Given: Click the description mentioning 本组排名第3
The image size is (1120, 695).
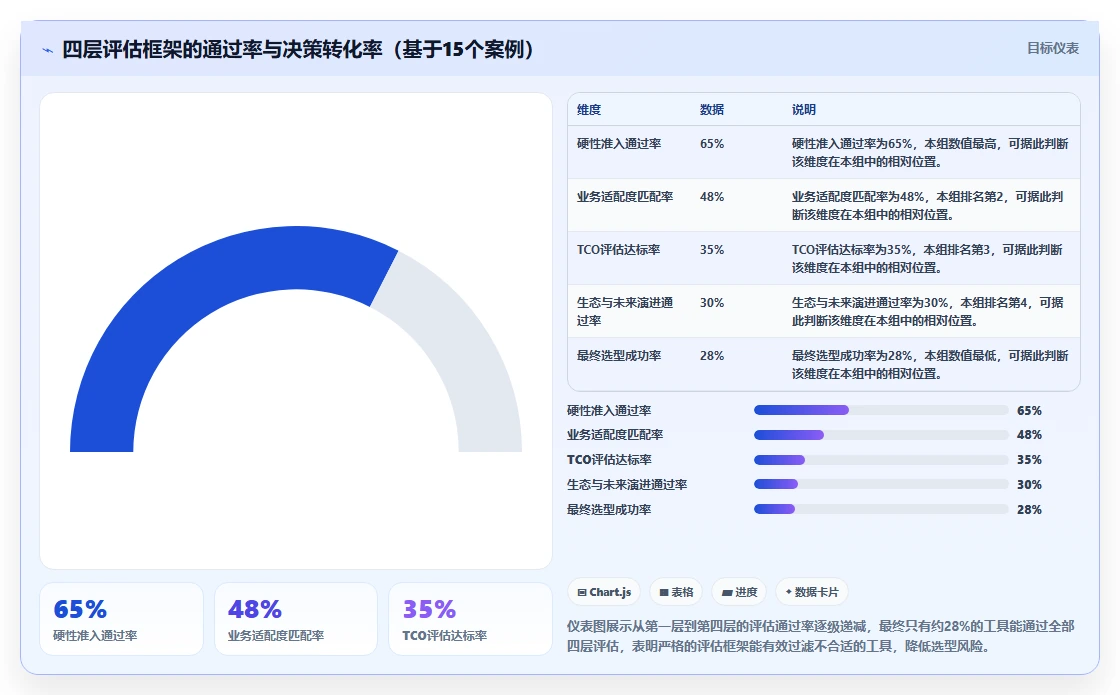Looking at the screenshot, I should pos(927,258).
